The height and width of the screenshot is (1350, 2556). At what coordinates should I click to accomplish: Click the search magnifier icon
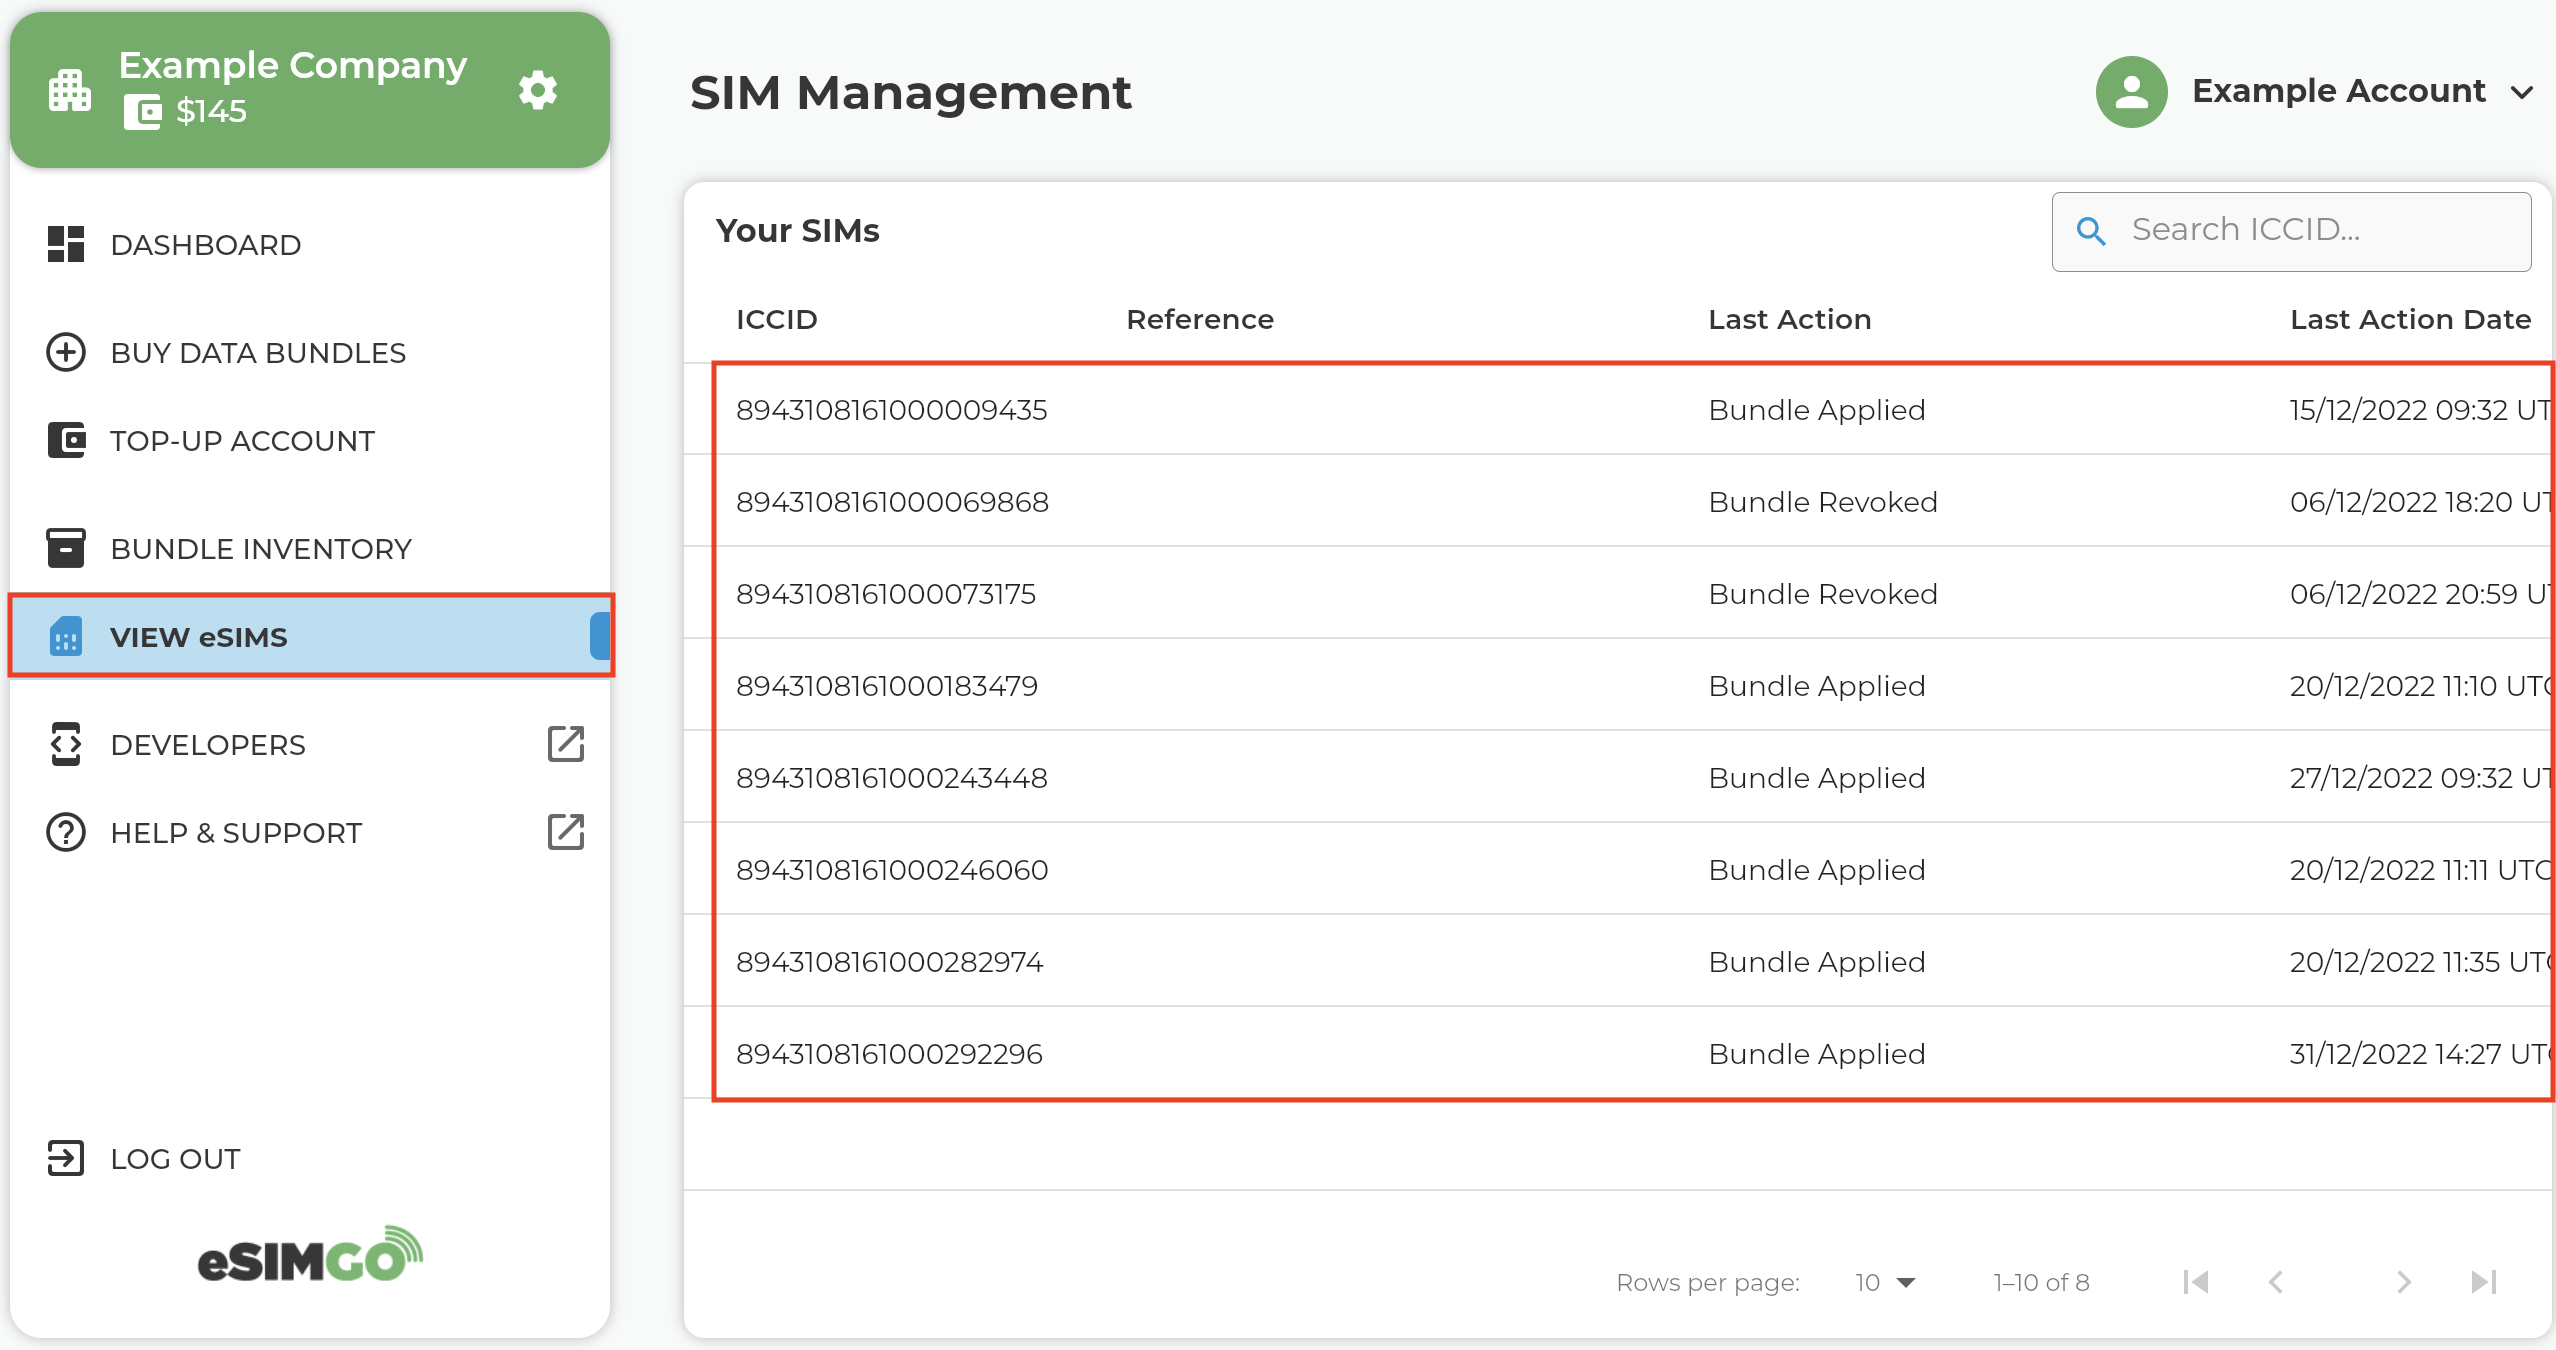point(2090,231)
